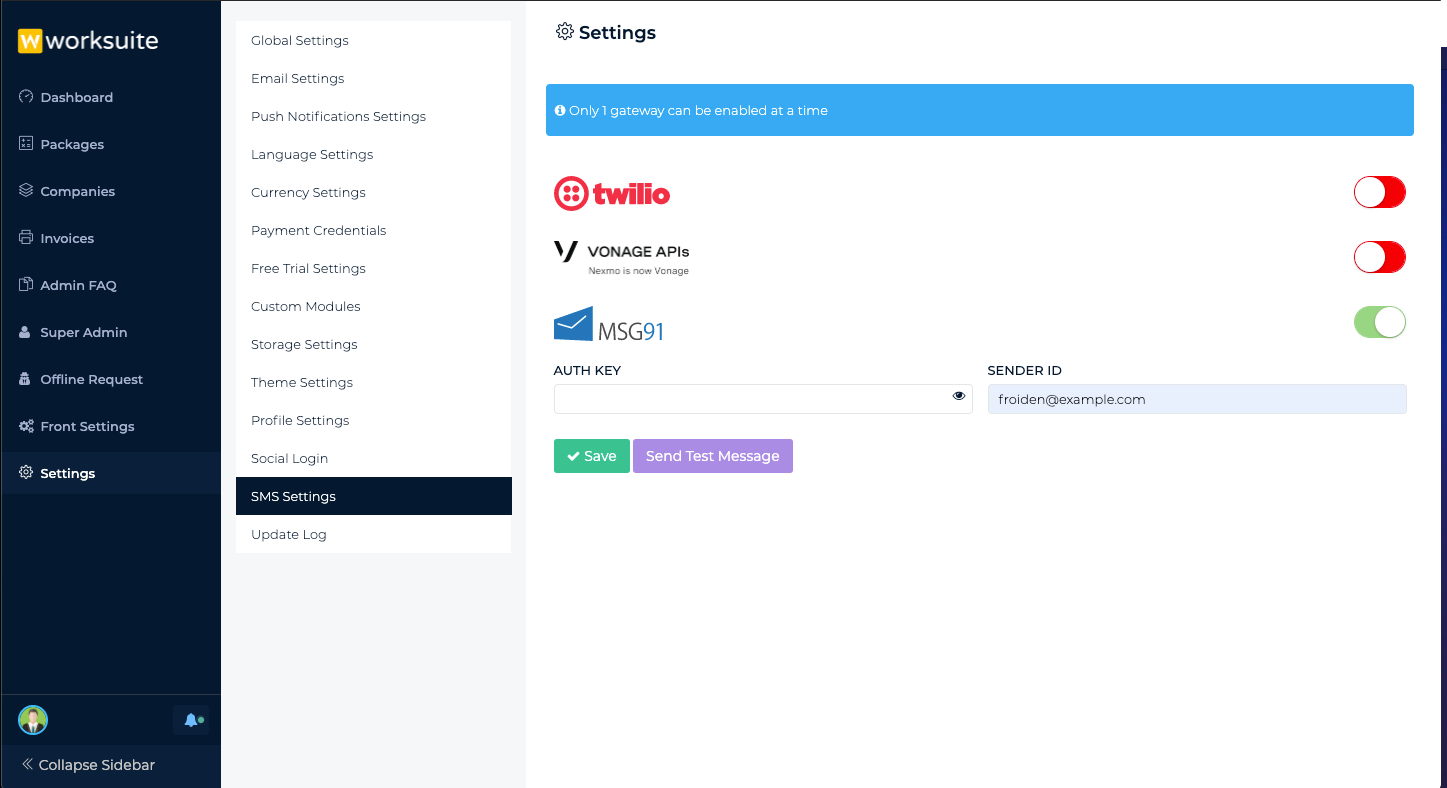Enable the Vonage gateway toggle
1447x788 pixels.
pos(1380,257)
